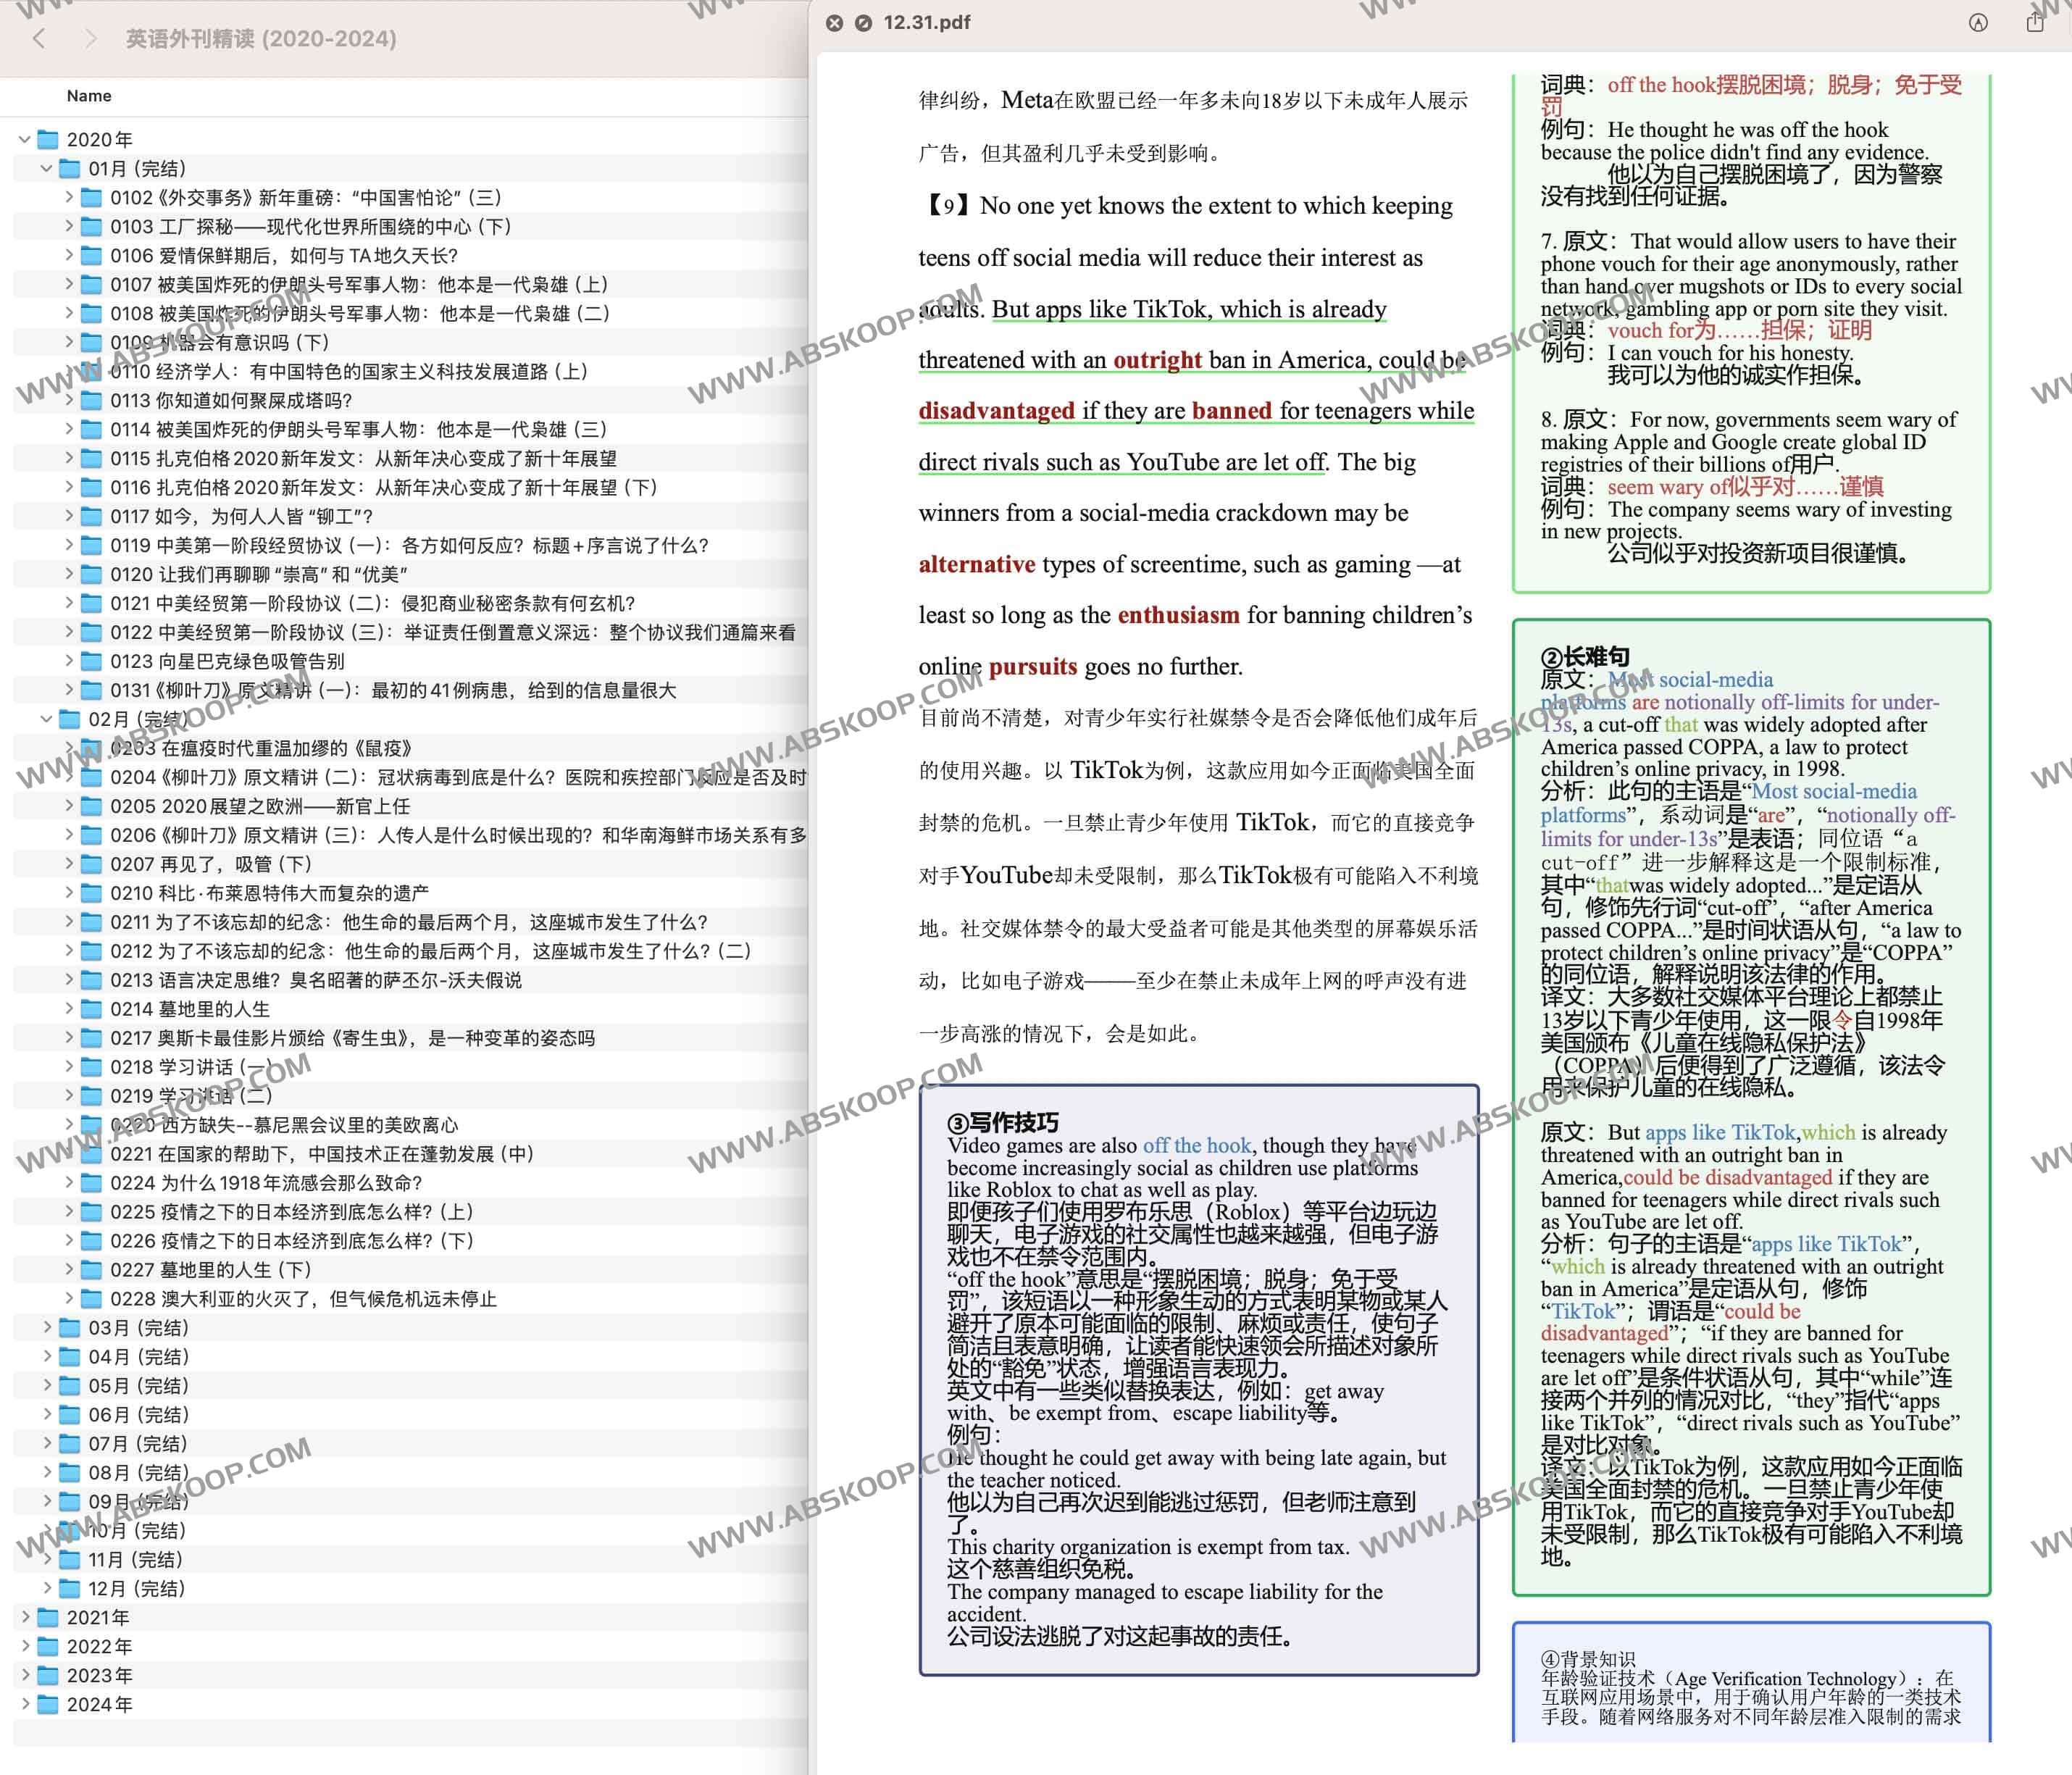Click the 12月 (完结) folder icon
This screenshot has height=1775, width=2072.
(70, 1588)
